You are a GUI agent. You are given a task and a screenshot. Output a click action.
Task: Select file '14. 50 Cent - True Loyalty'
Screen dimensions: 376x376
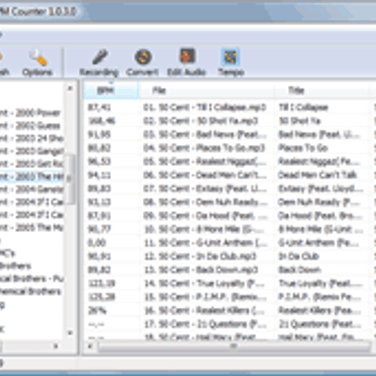pyautogui.click(x=204, y=283)
